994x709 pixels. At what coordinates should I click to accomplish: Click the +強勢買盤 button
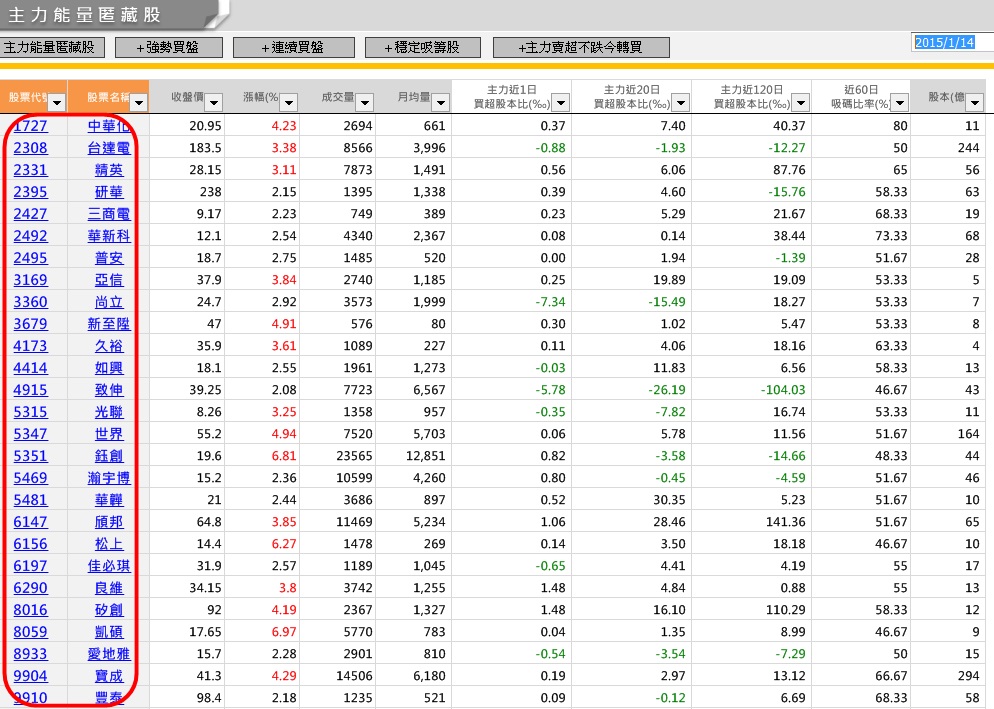169,48
